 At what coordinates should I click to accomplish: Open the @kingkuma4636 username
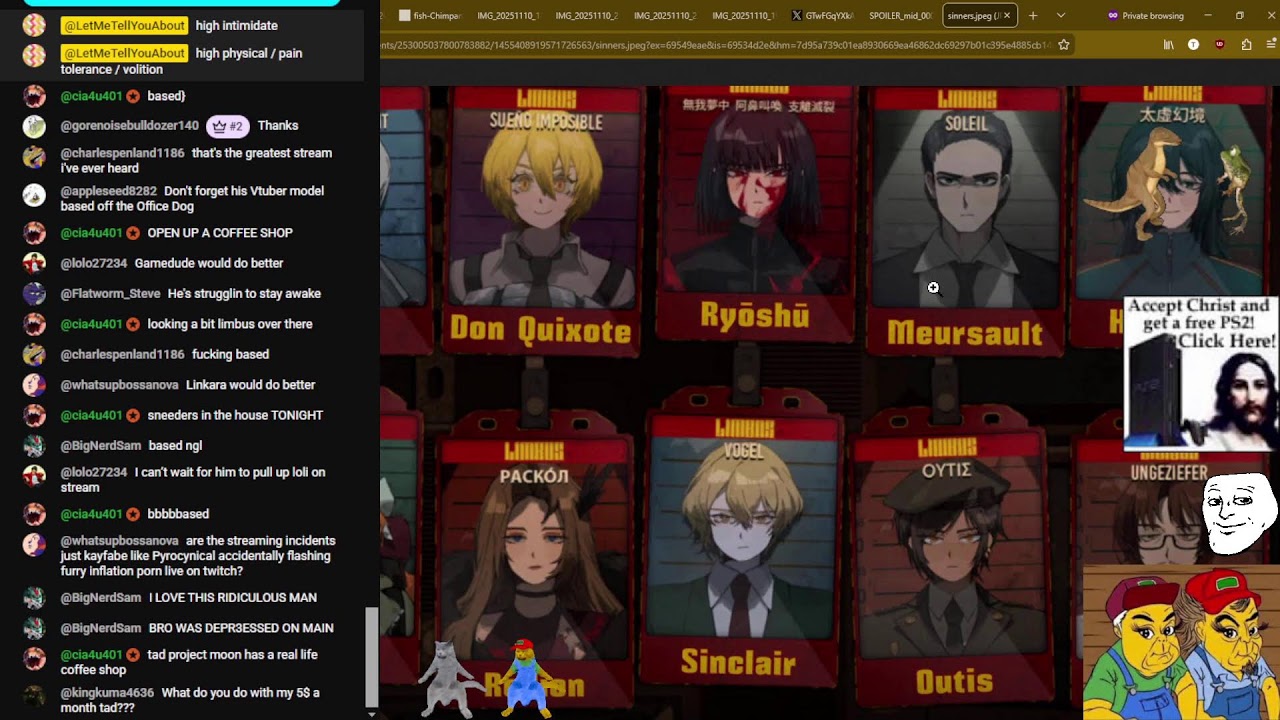coord(107,692)
